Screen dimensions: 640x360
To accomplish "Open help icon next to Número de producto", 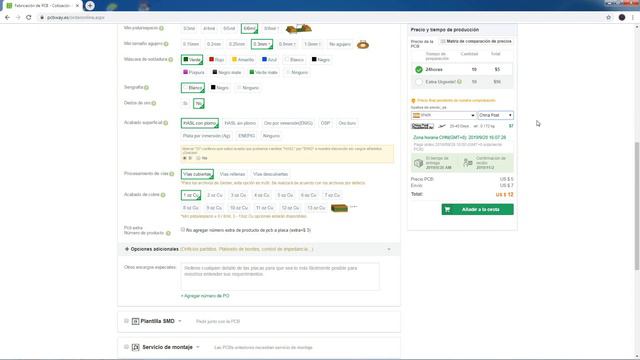I will point(168,233).
